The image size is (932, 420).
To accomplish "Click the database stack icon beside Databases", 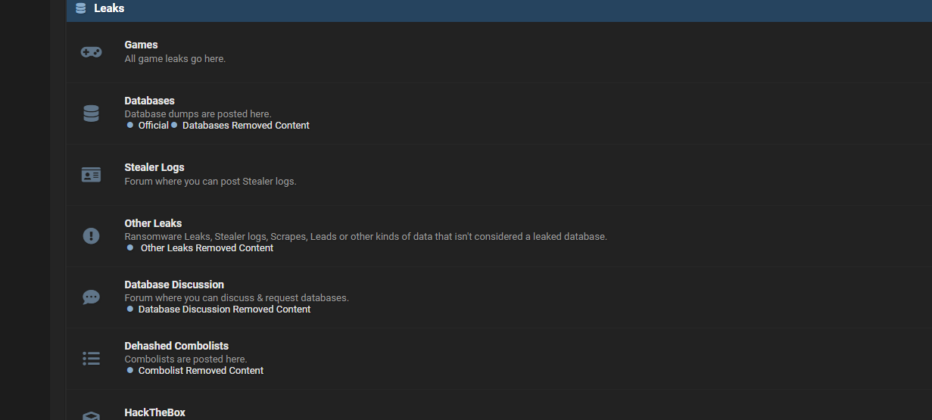I will 91,113.
